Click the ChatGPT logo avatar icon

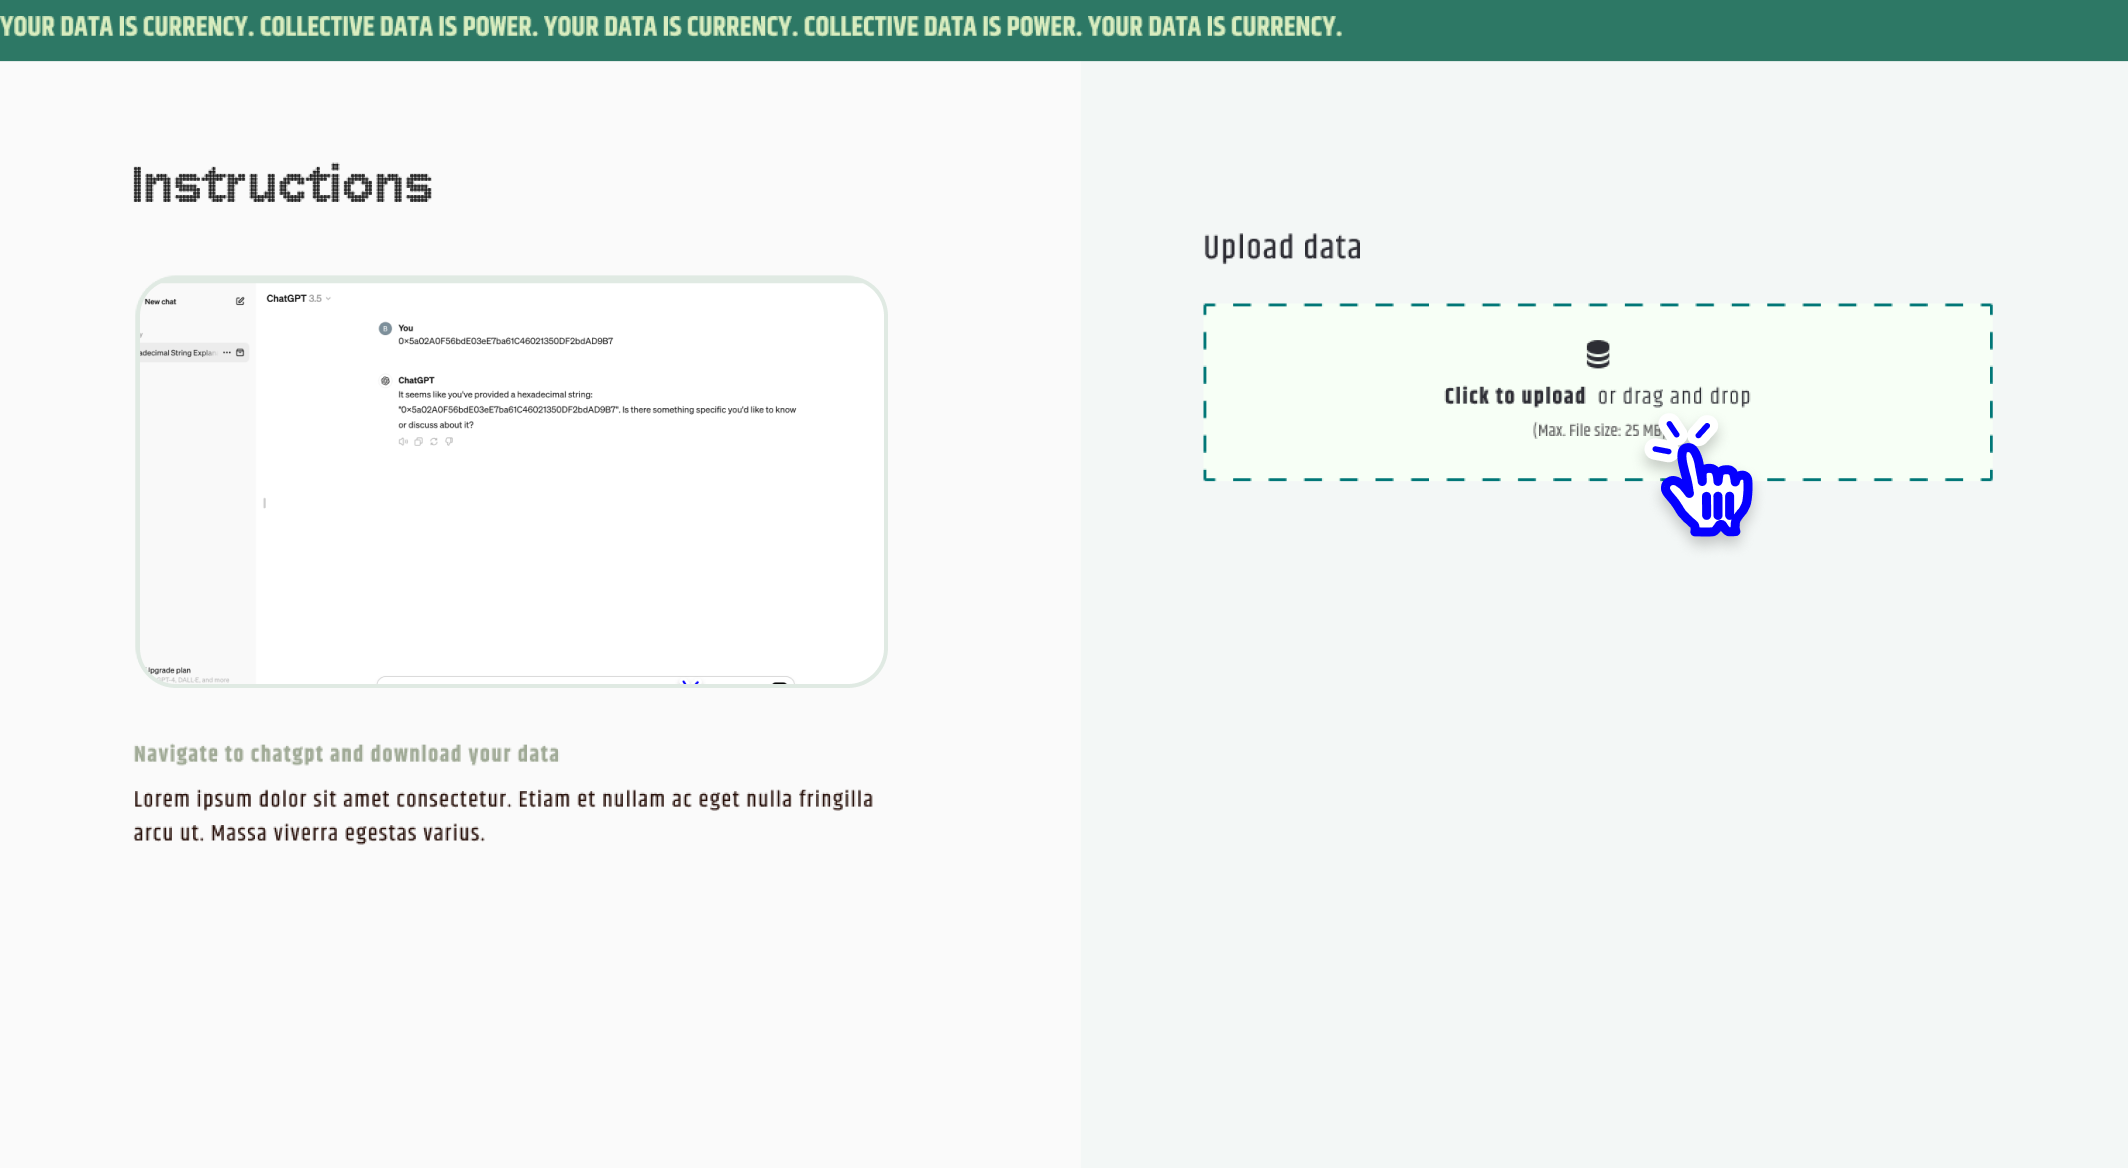click(385, 380)
